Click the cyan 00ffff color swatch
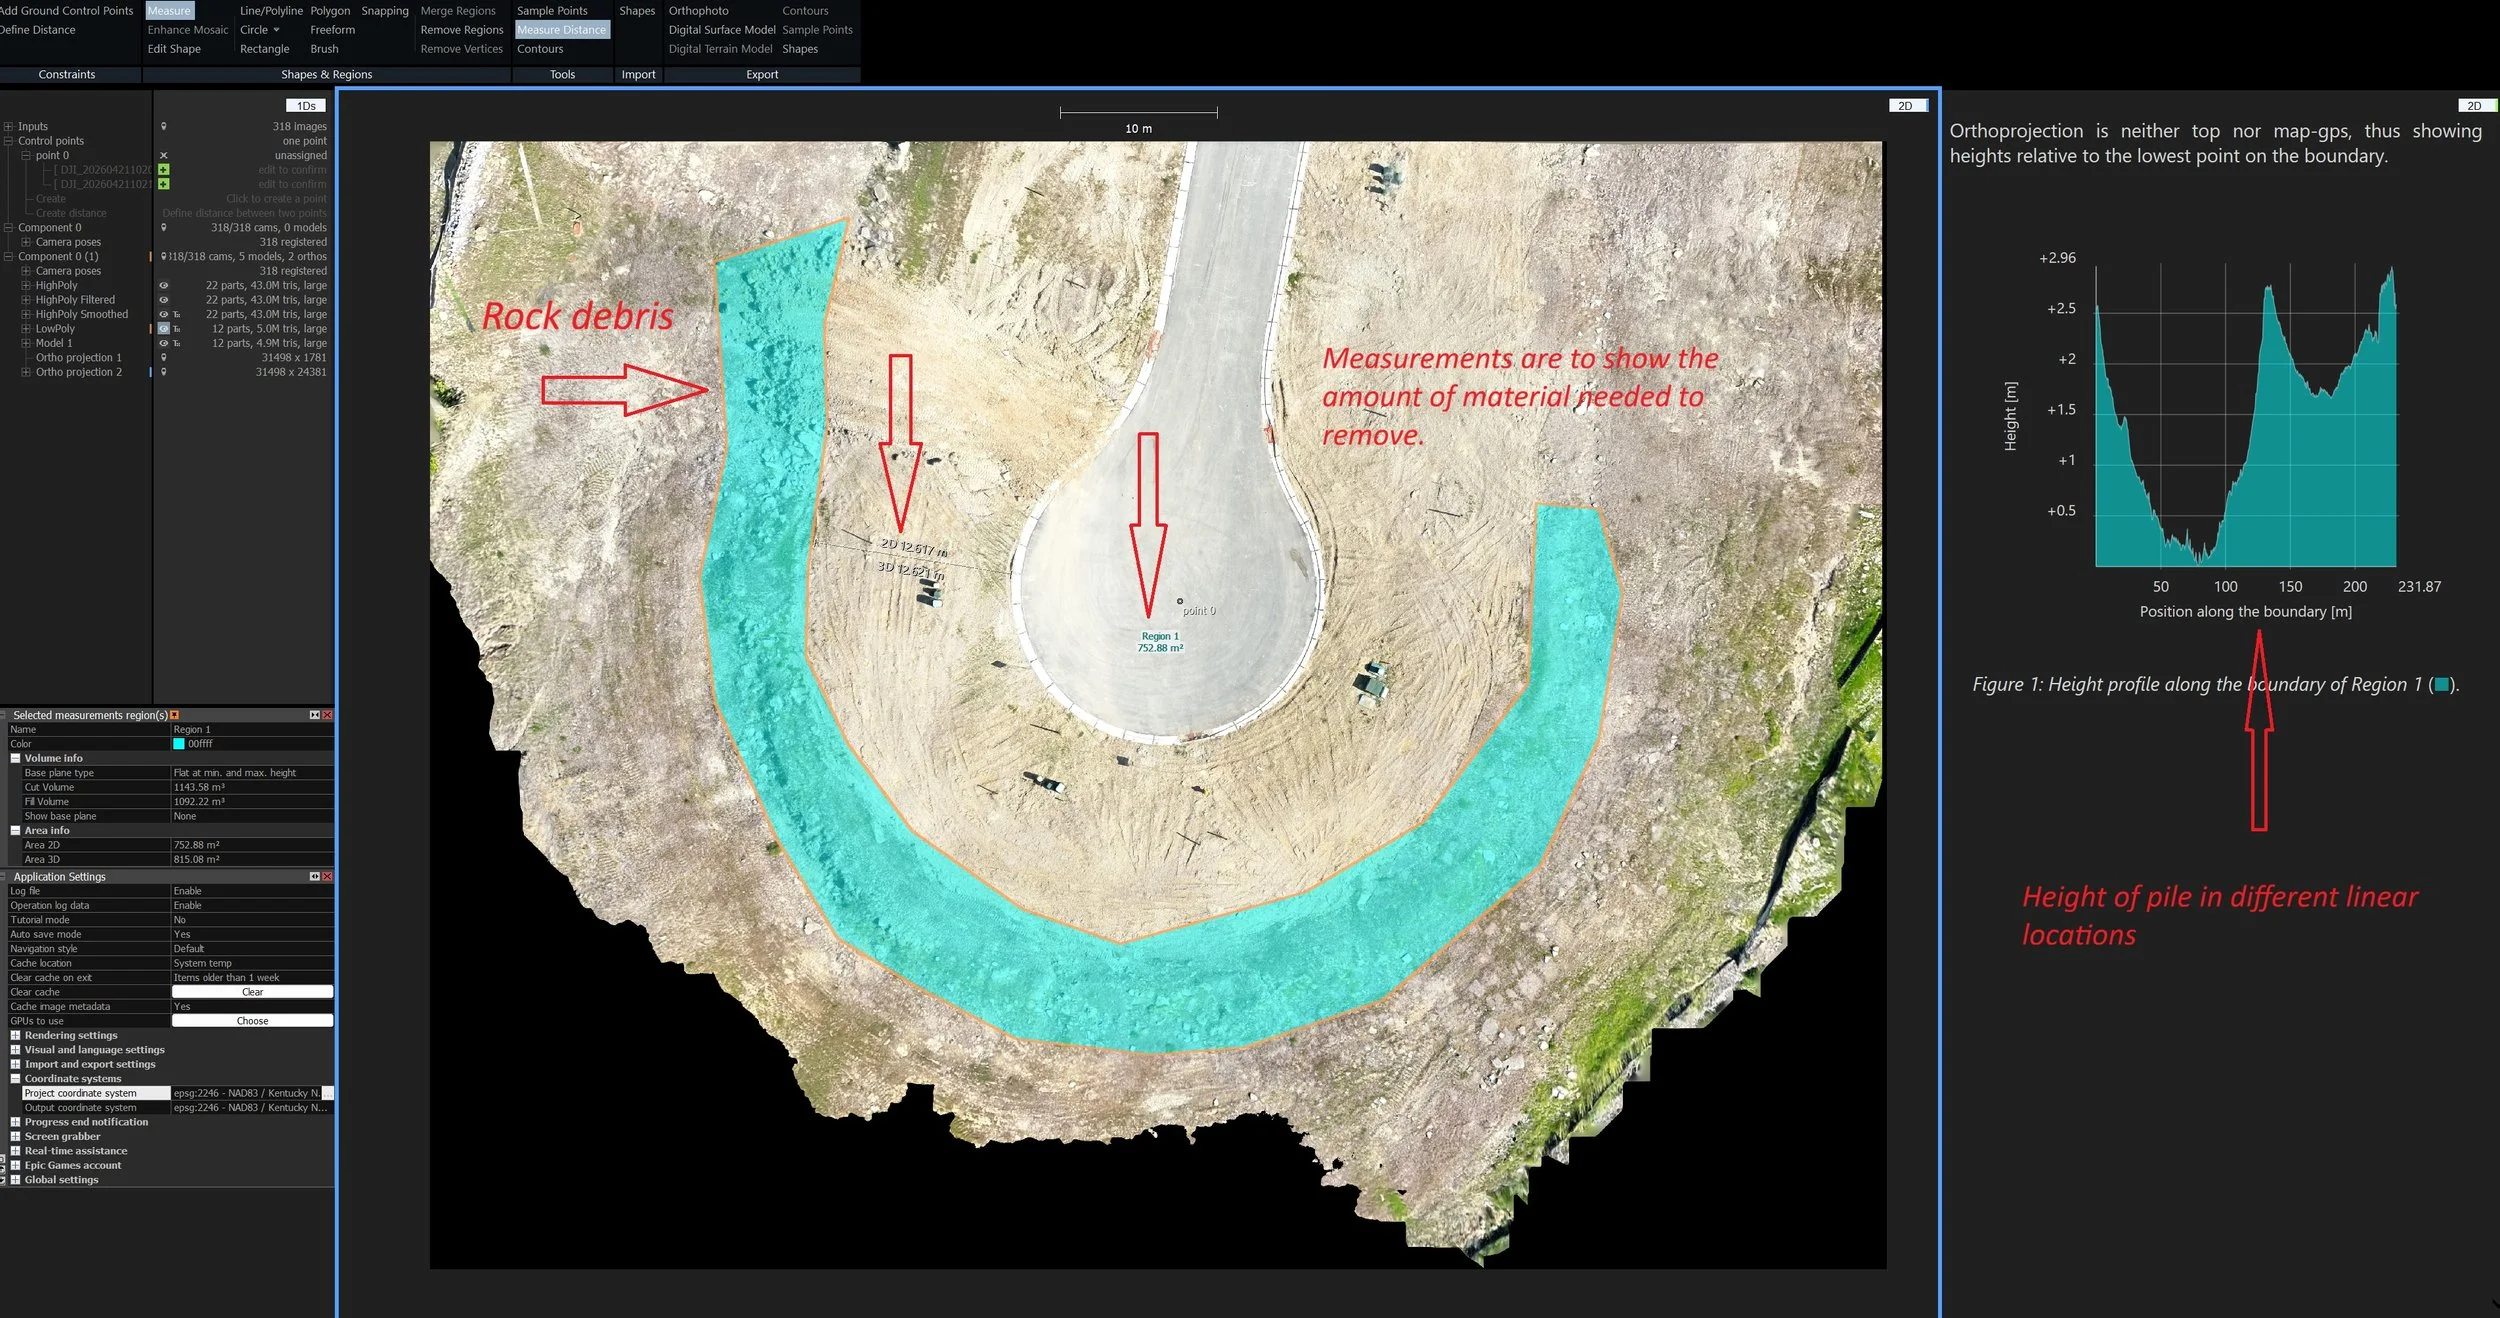The height and width of the screenshot is (1318, 2500). [179, 744]
